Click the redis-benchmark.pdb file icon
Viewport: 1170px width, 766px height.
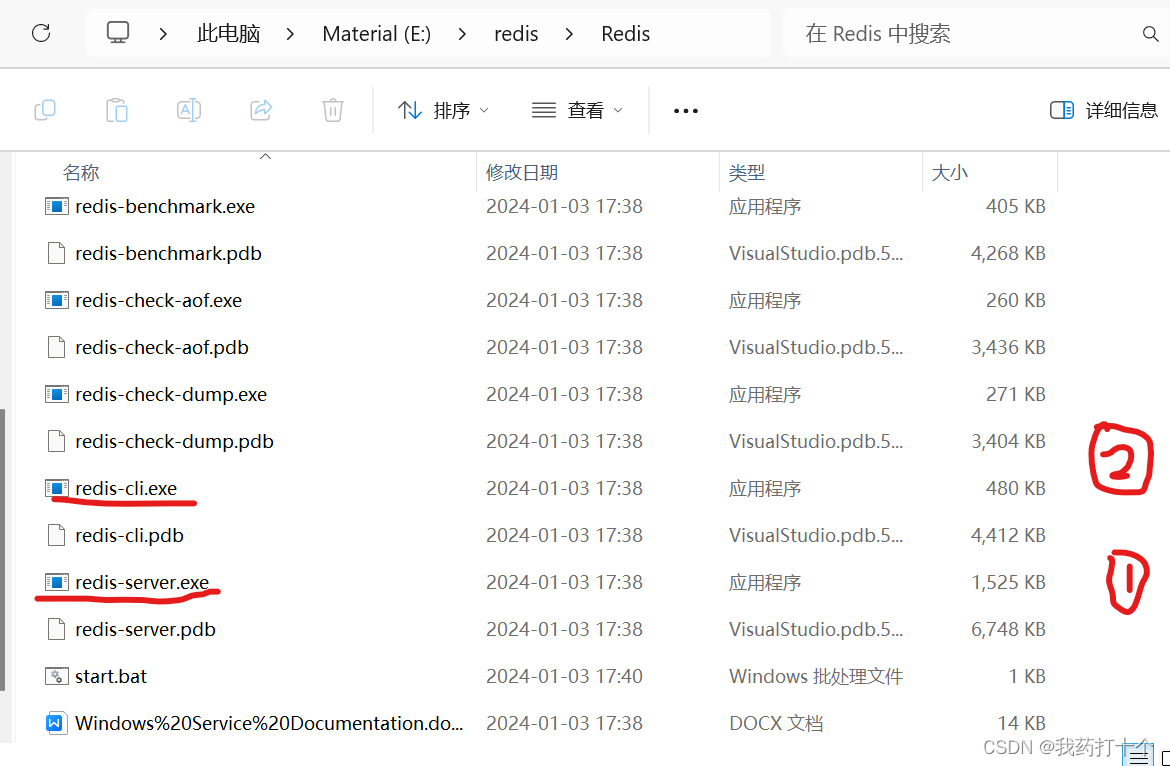[57, 254]
